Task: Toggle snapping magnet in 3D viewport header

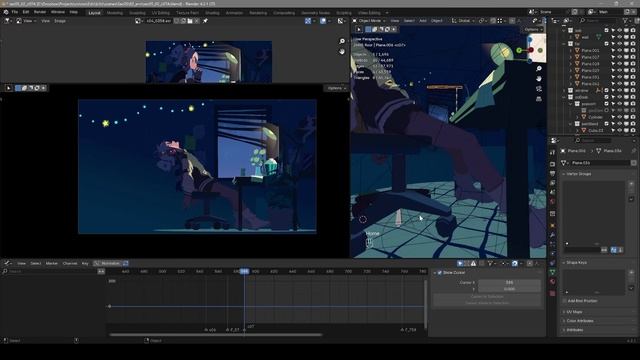Action: [493, 20]
